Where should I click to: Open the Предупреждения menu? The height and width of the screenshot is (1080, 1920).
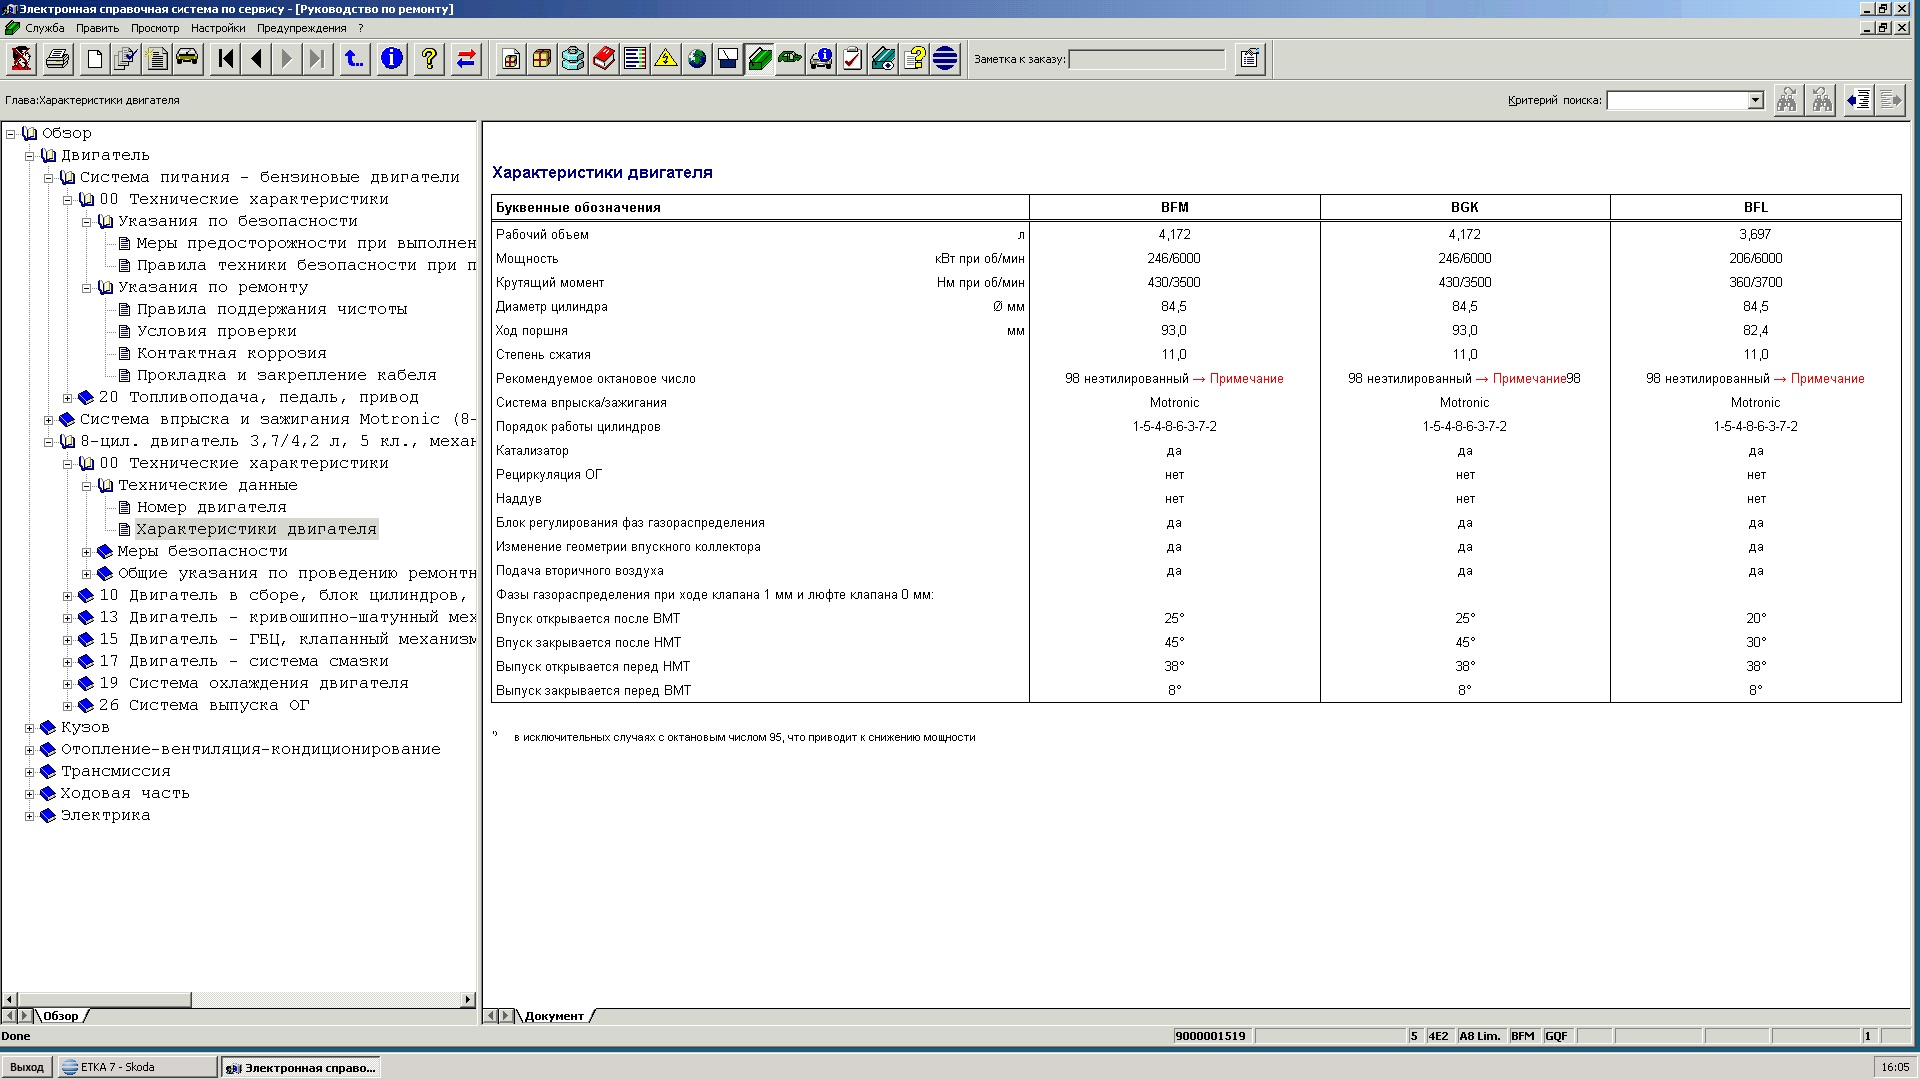coord(301,28)
